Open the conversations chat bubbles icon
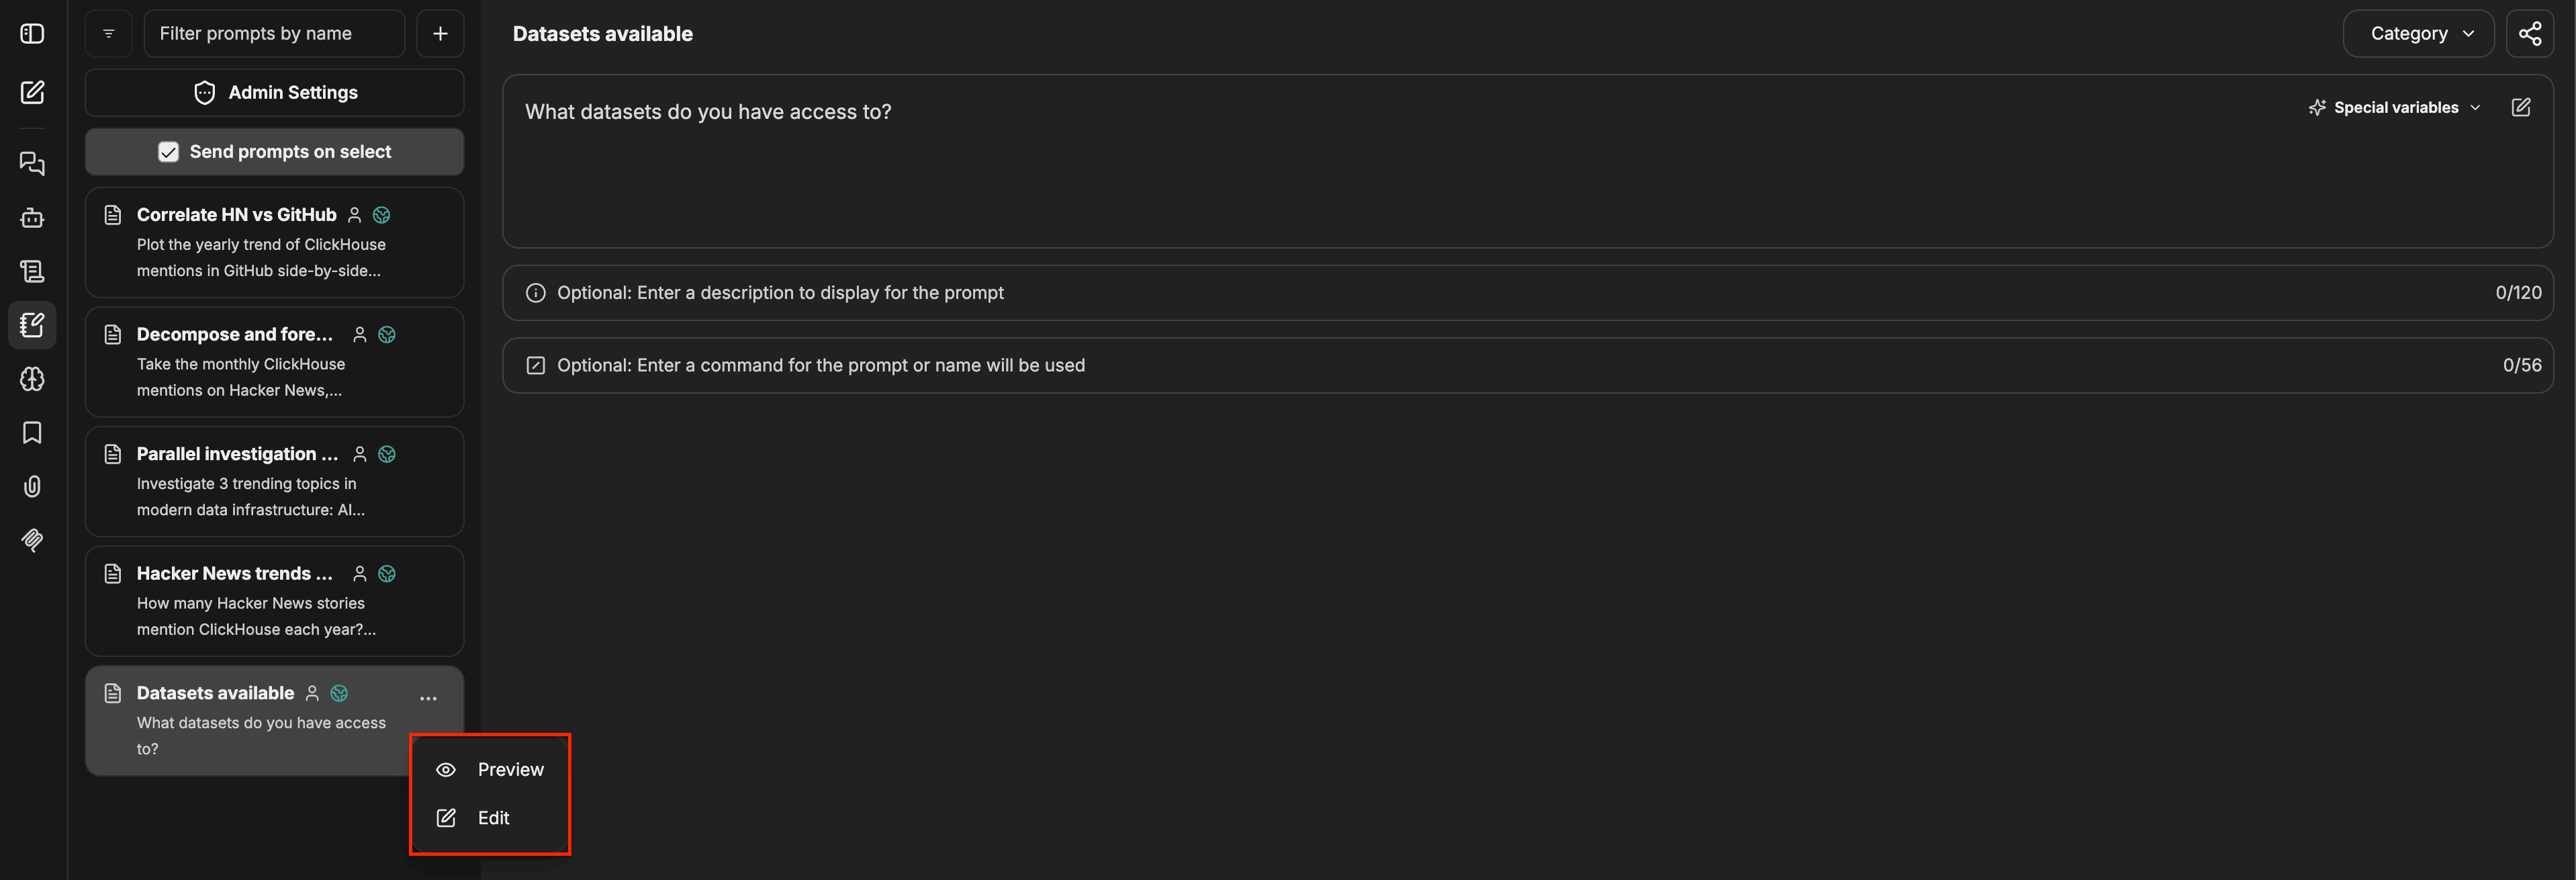The width and height of the screenshot is (2576, 880). 32,163
